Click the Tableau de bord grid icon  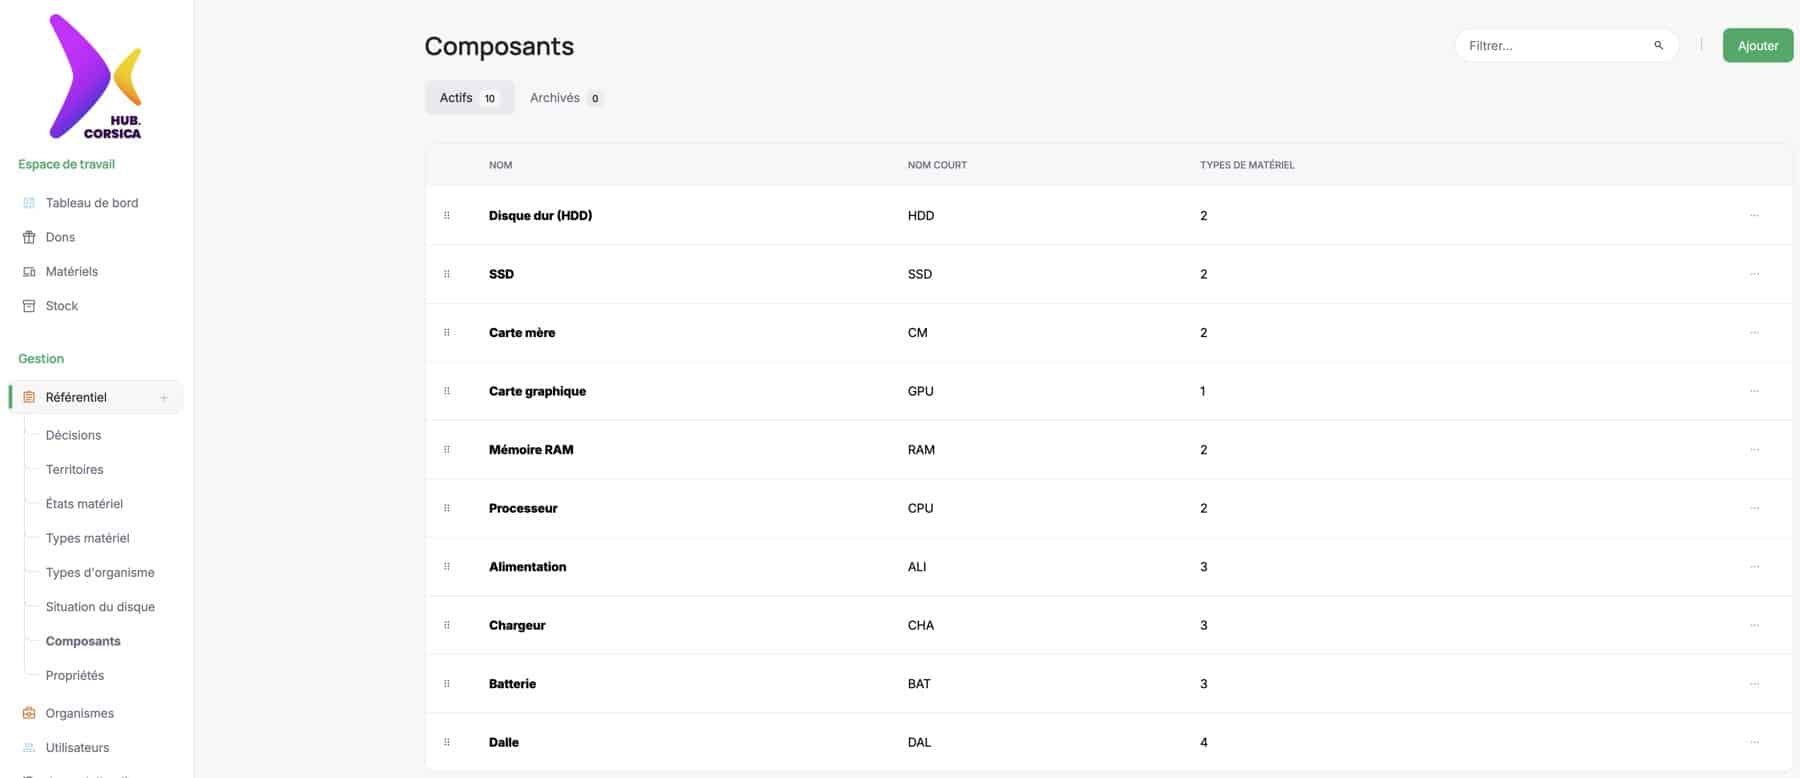pos(29,203)
